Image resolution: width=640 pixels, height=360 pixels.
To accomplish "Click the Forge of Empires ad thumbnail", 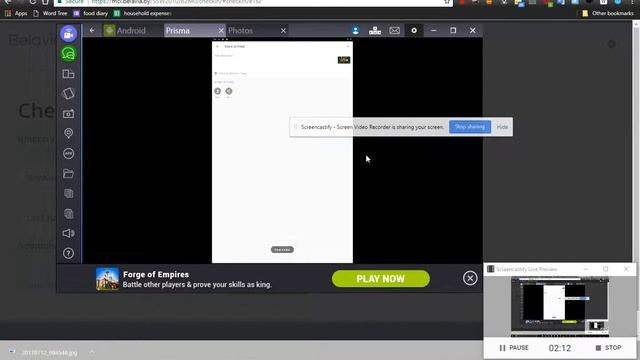I will [x=107, y=279].
